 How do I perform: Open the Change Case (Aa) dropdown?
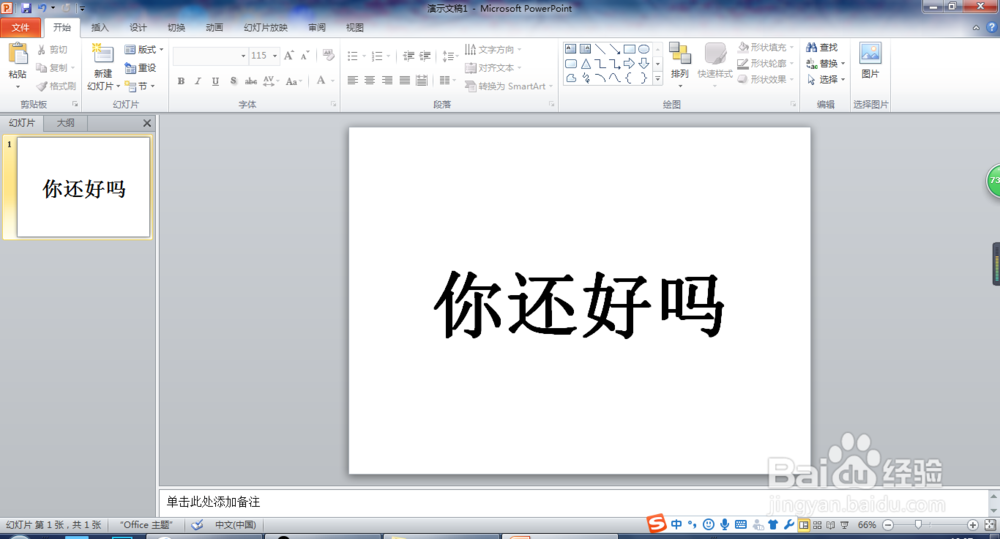[293, 81]
